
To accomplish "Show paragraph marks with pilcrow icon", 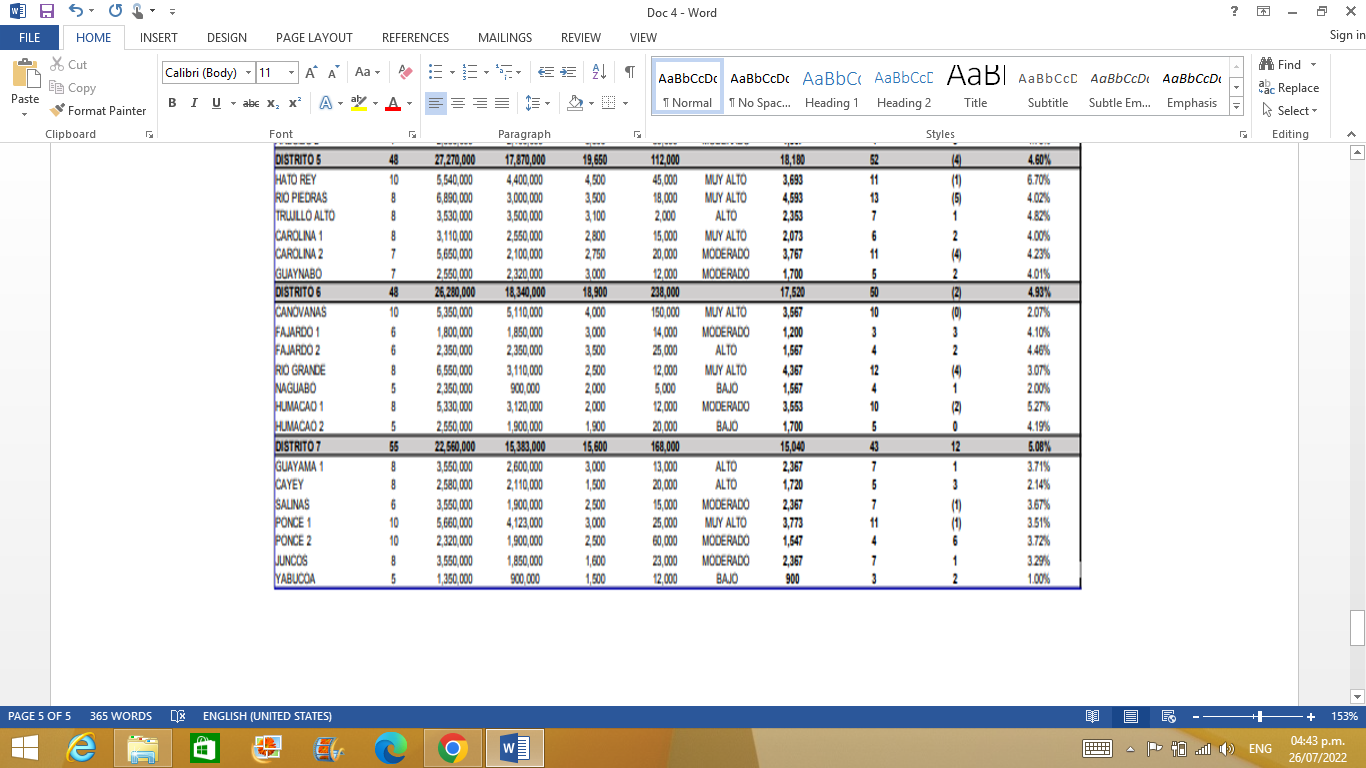I will 629,72.
